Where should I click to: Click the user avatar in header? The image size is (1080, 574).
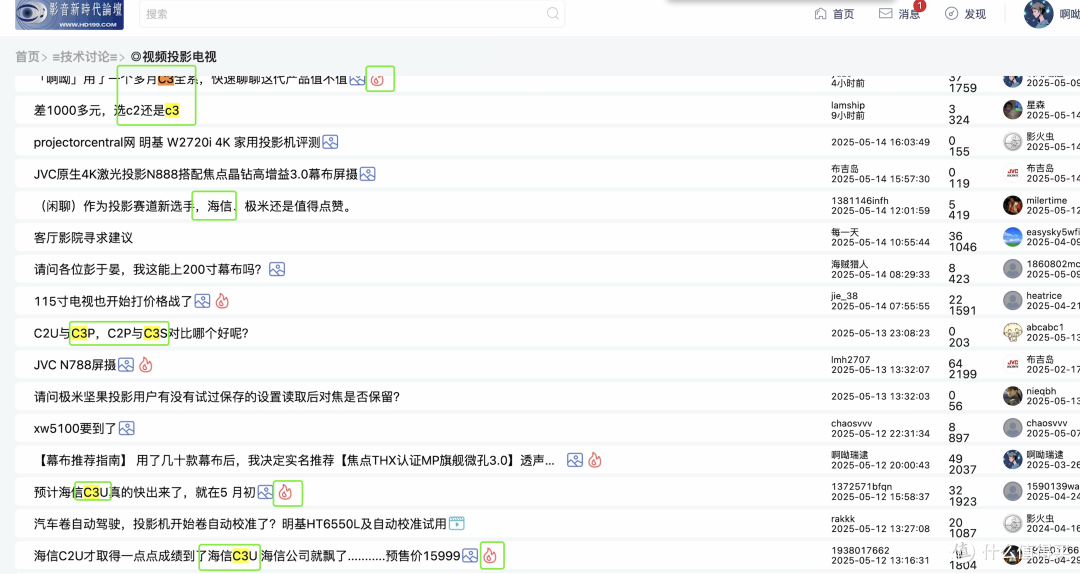(1038, 14)
